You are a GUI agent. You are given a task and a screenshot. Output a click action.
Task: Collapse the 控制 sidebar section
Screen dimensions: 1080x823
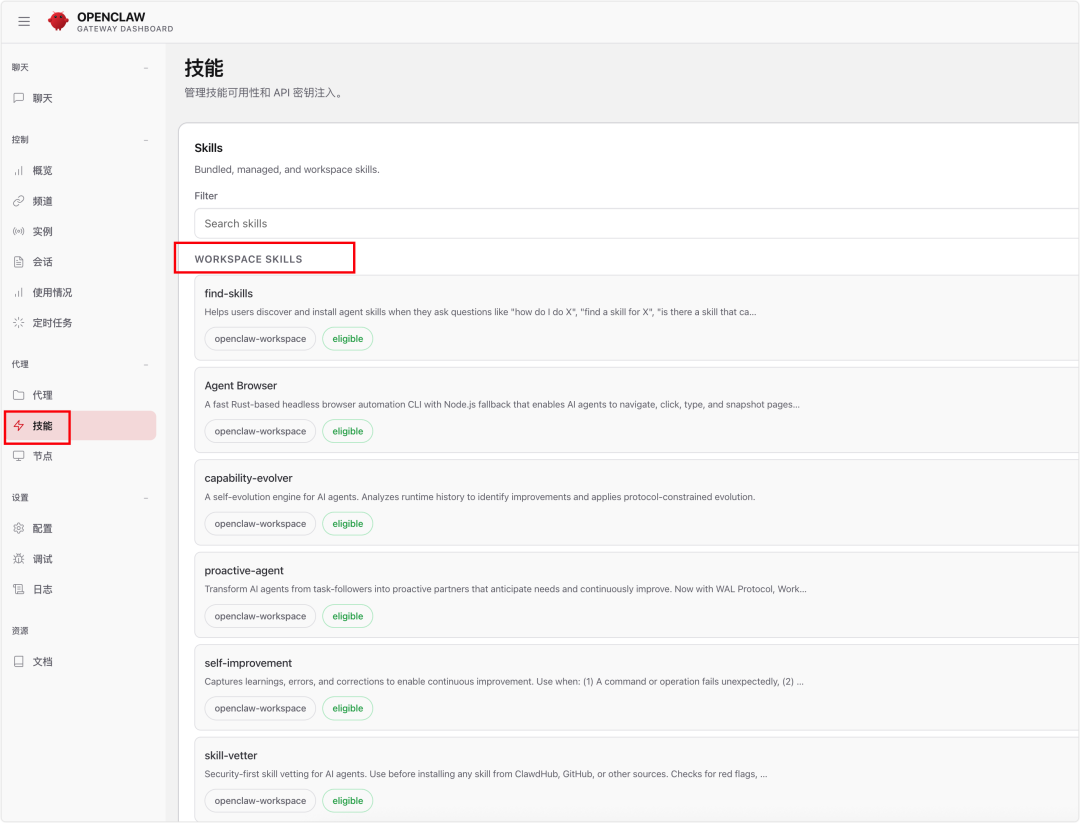146,140
